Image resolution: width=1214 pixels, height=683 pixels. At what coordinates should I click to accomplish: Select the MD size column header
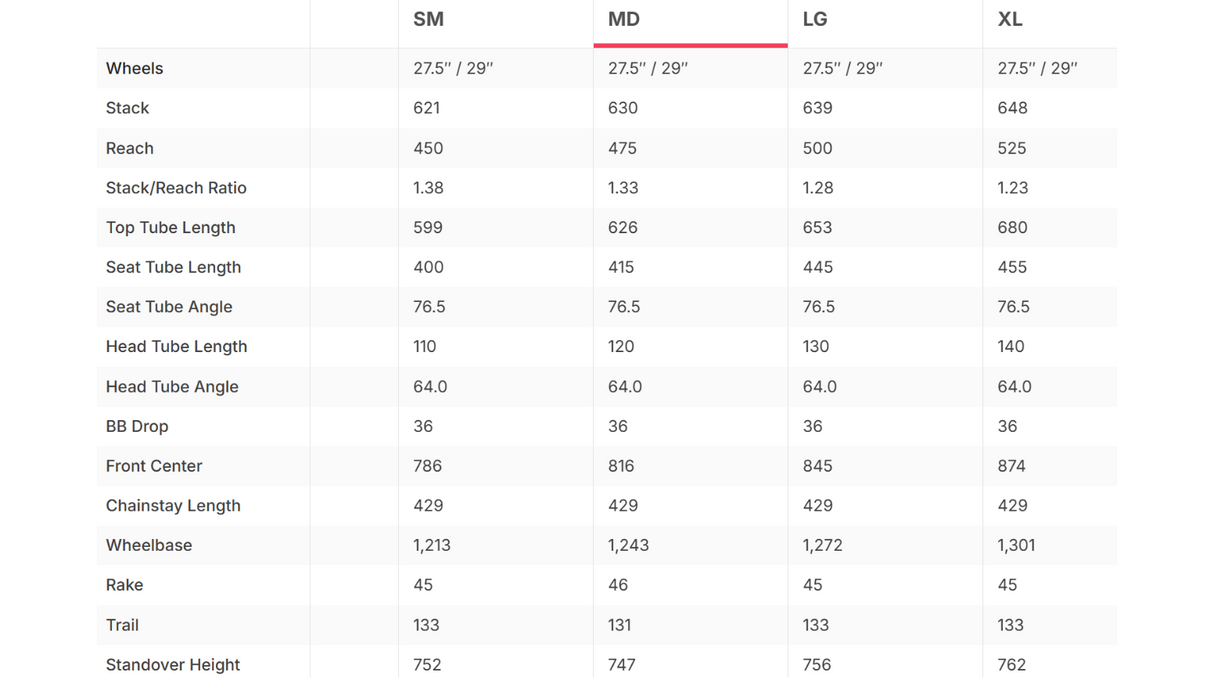click(624, 19)
